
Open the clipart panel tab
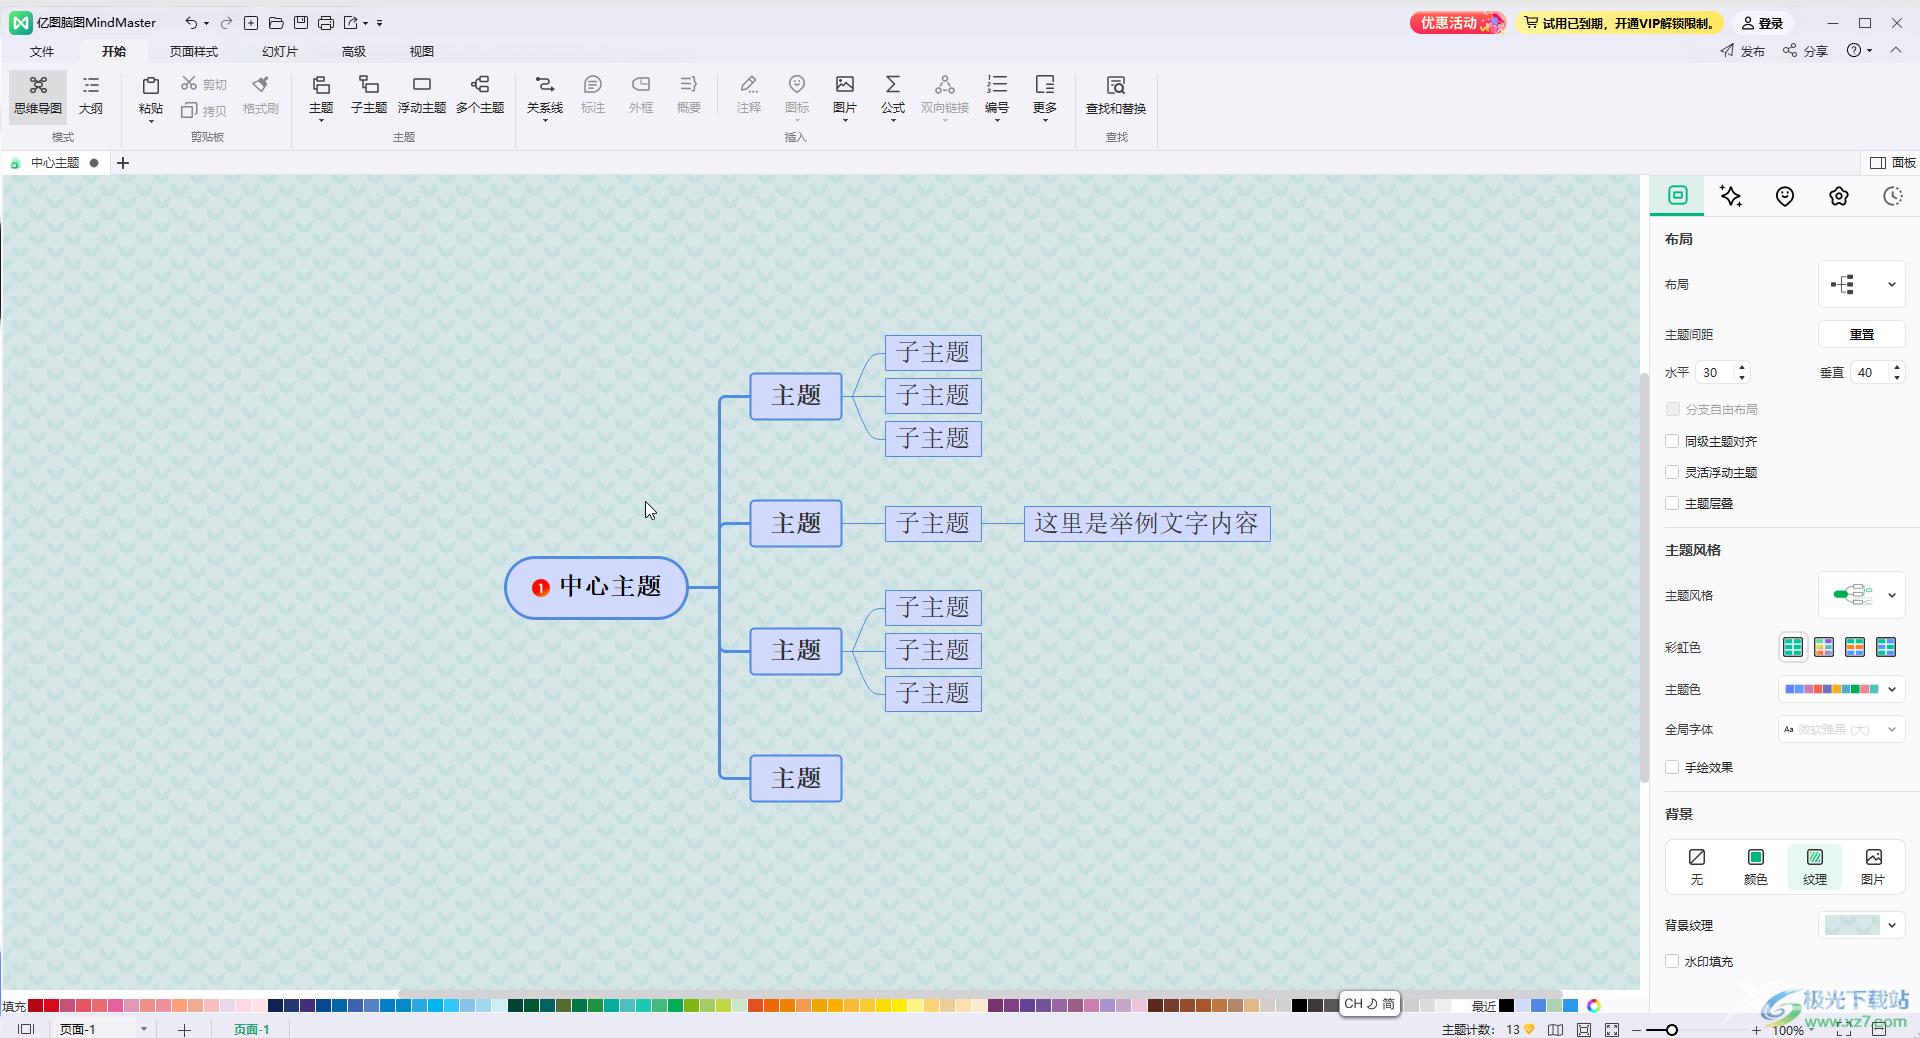(x=1839, y=196)
